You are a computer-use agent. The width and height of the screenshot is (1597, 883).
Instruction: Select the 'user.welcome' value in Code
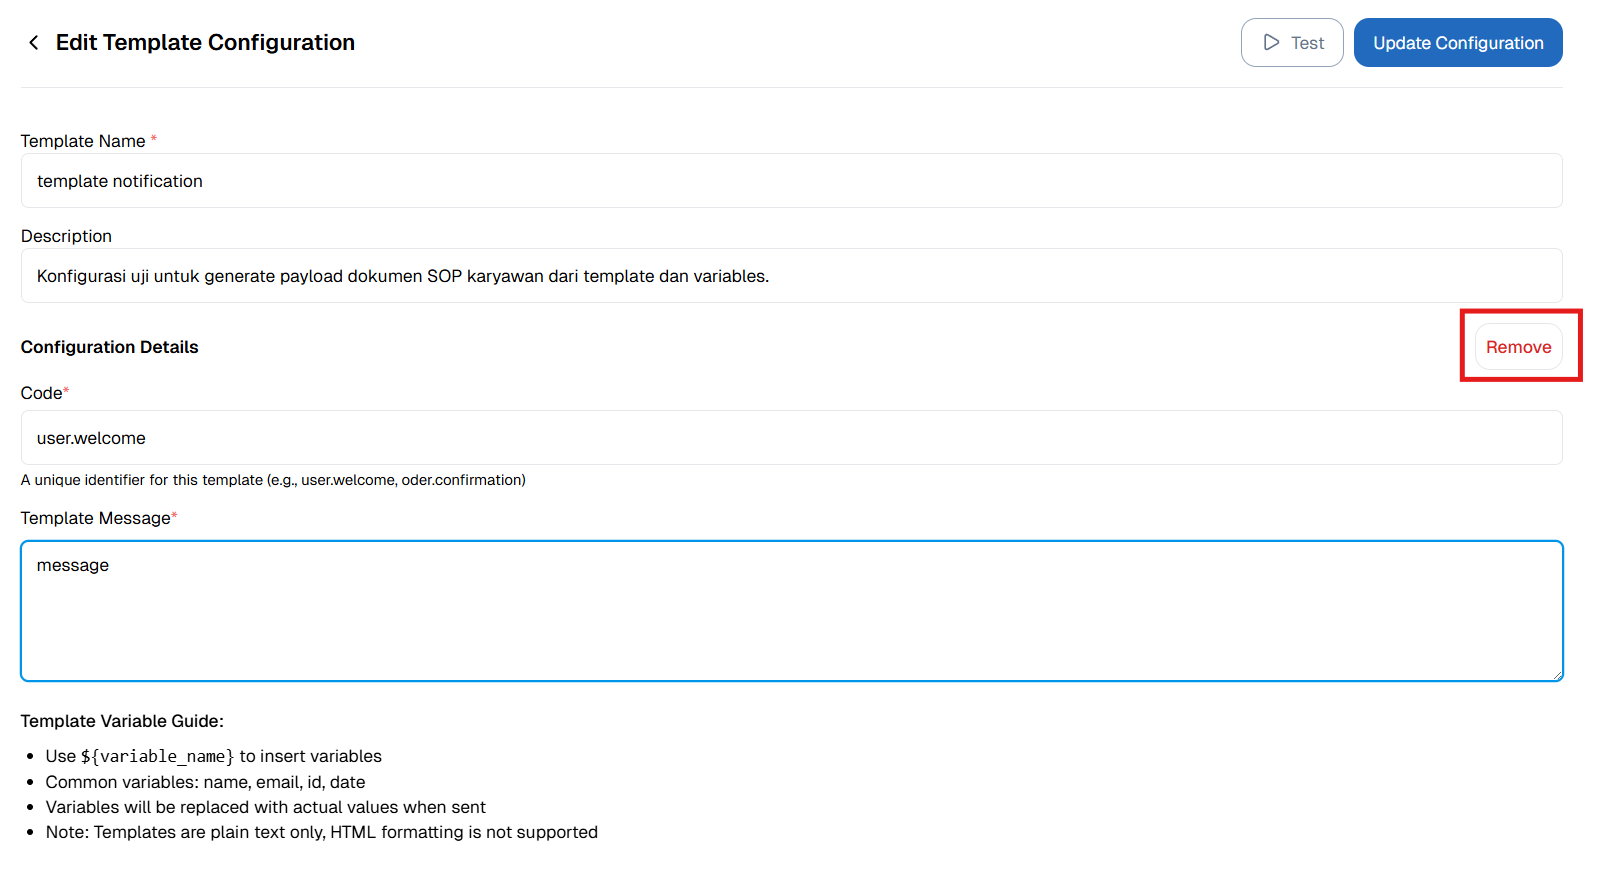[91, 437]
